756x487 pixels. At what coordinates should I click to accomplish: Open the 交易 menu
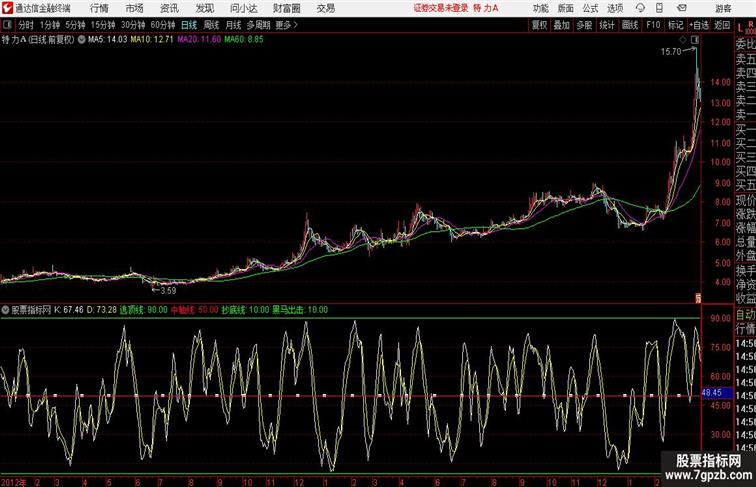326,8
